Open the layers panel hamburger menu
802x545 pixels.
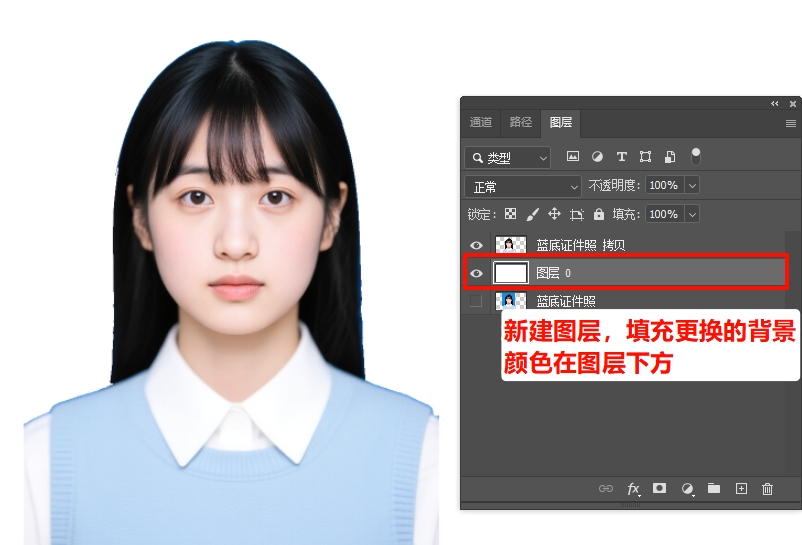(x=791, y=123)
